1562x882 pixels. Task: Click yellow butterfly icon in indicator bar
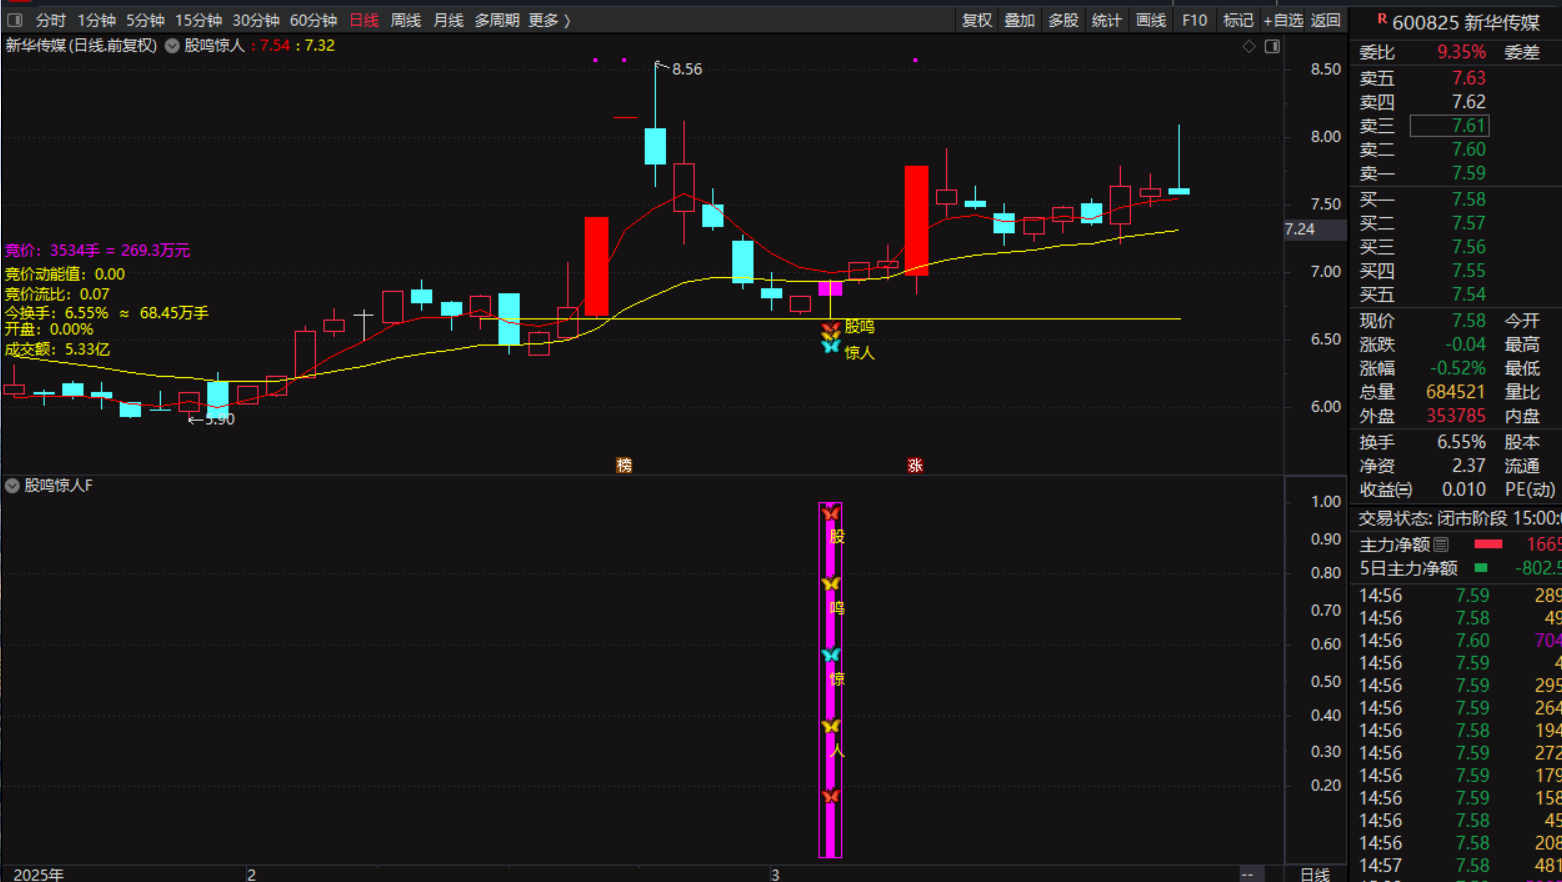pyautogui.click(x=830, y=583)
